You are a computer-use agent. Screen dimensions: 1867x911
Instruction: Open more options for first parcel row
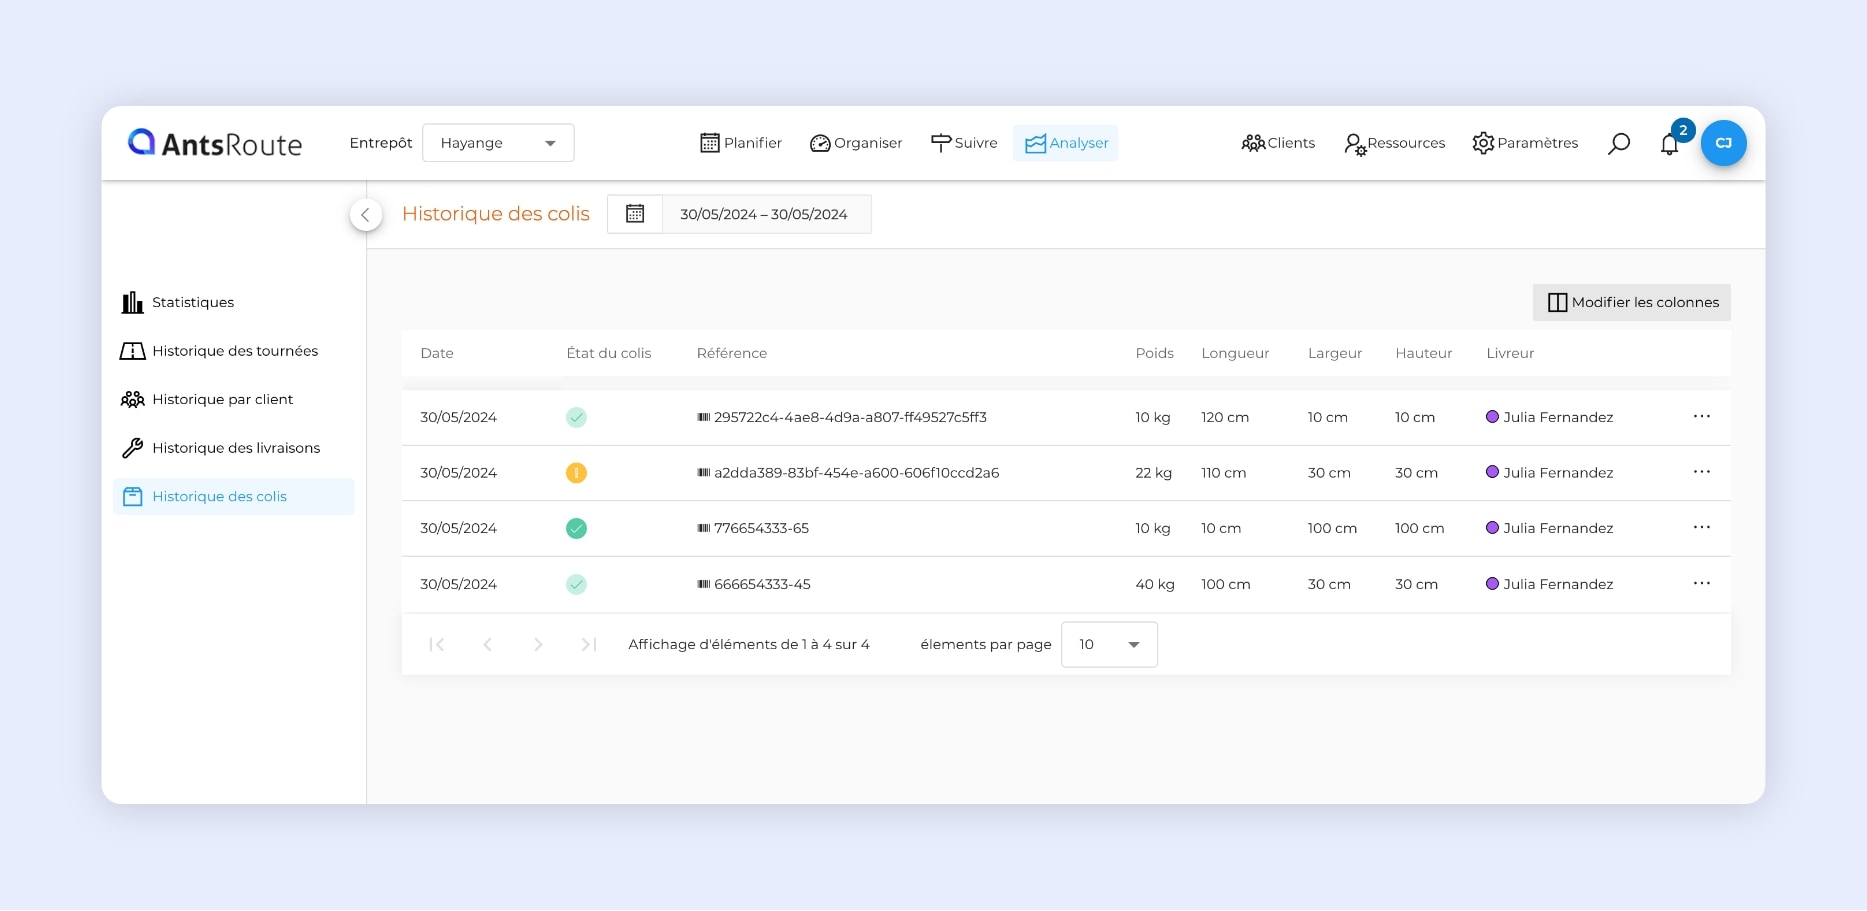pos(1701,417)
